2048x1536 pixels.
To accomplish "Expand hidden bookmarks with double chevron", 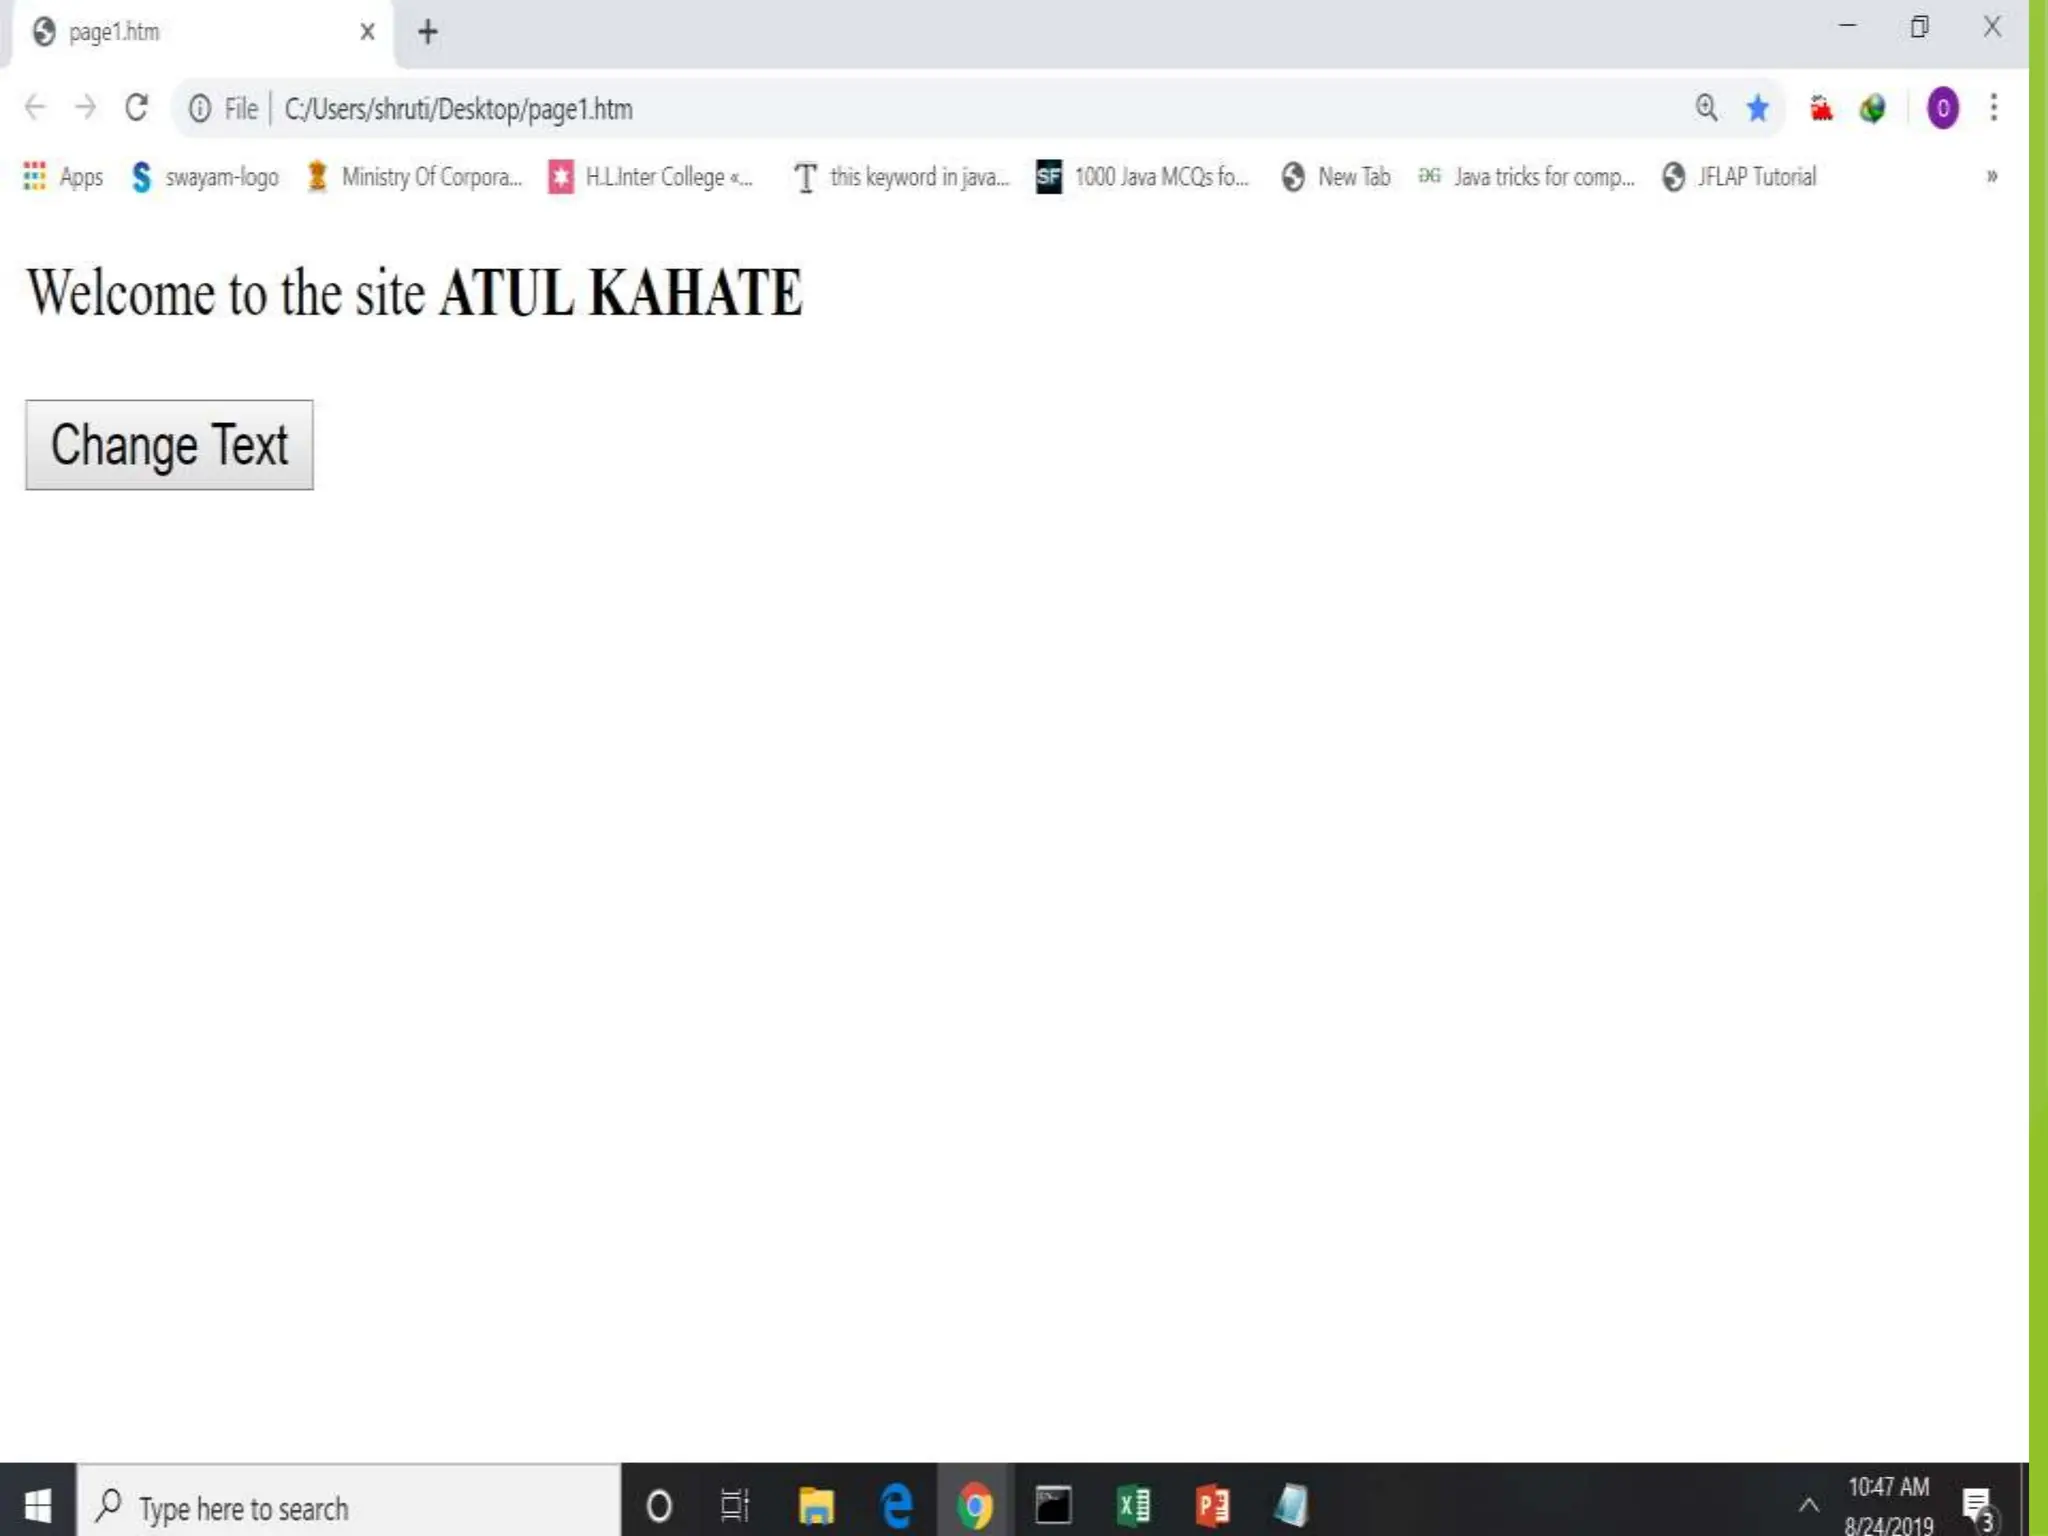I will 1991,177.
